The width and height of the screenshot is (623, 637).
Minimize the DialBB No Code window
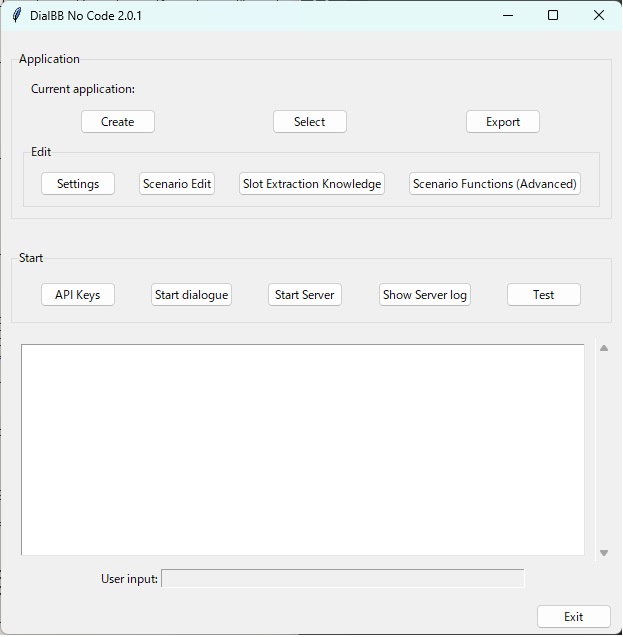point(508,15)
